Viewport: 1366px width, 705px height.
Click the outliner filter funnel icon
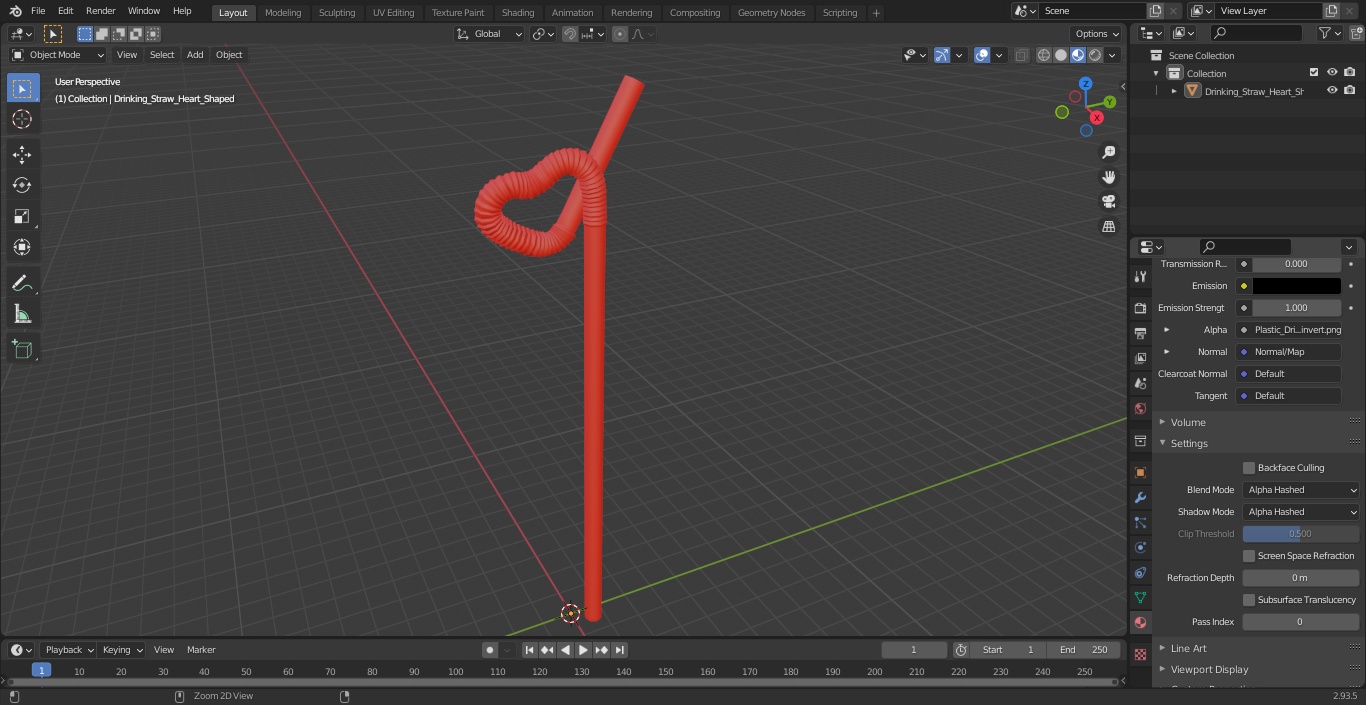click(1325, 33)
